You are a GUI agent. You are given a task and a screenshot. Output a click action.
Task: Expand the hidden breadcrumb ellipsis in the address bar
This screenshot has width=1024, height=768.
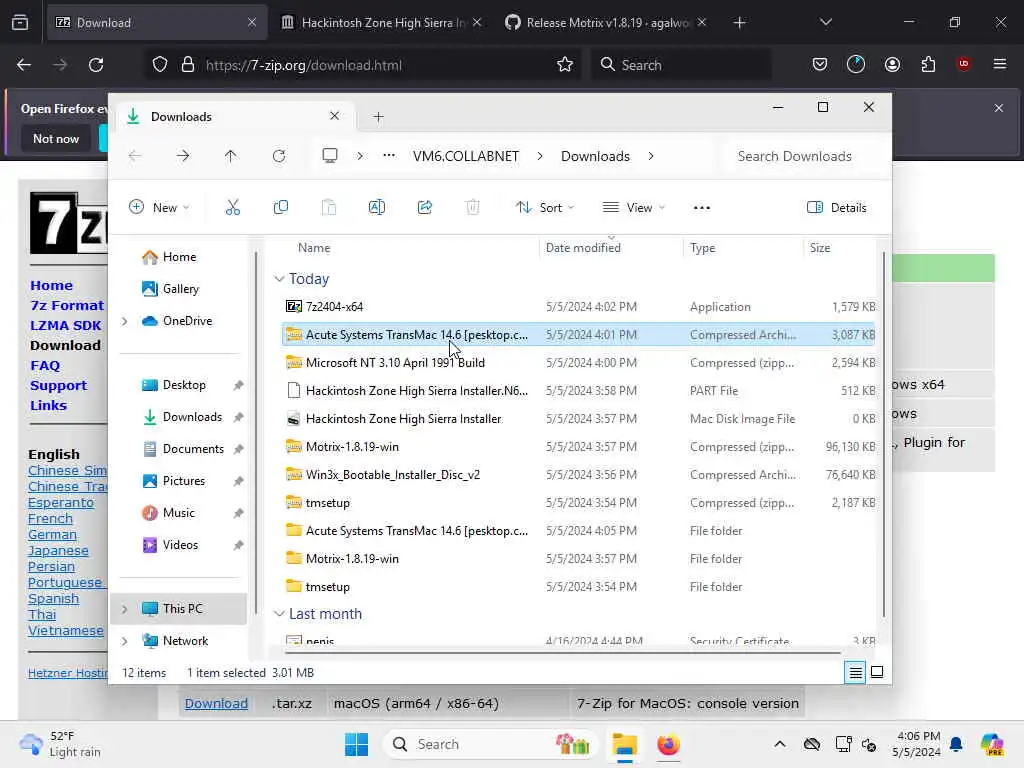(x=389, y=156)
